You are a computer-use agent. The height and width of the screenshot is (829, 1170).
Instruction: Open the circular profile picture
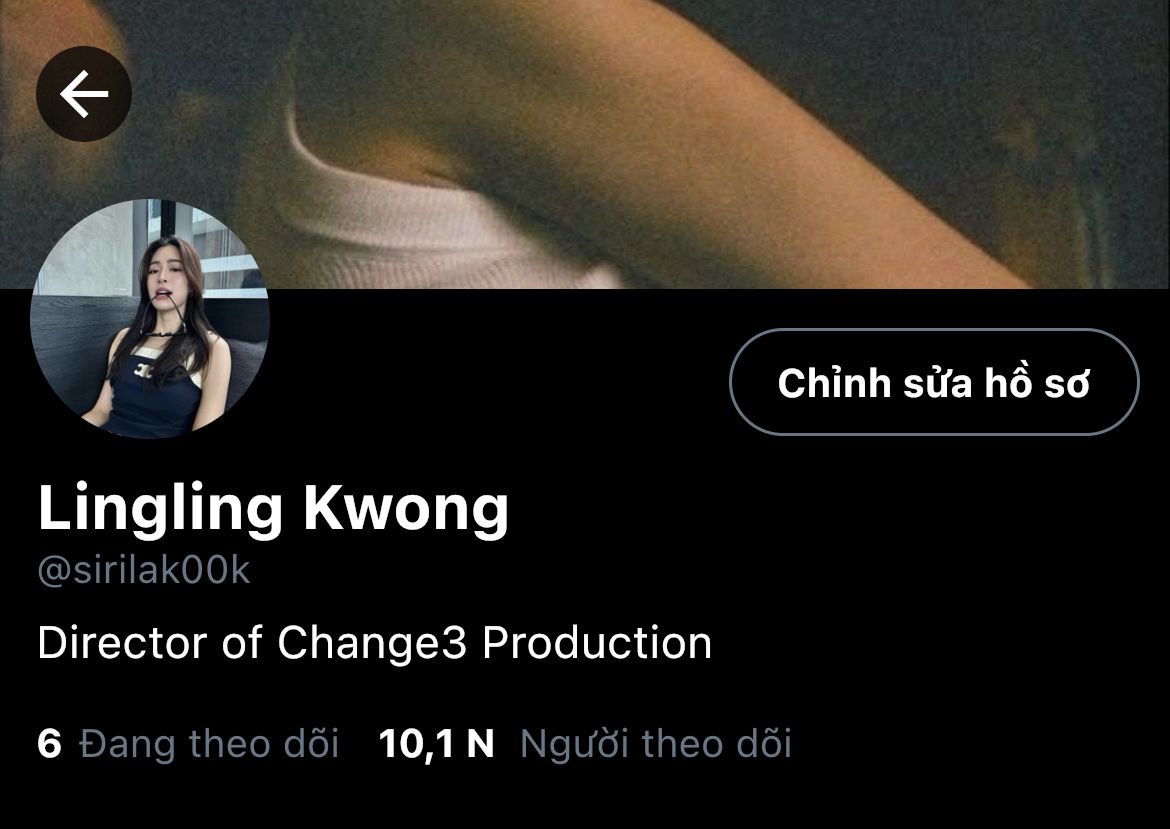(150, 319)
